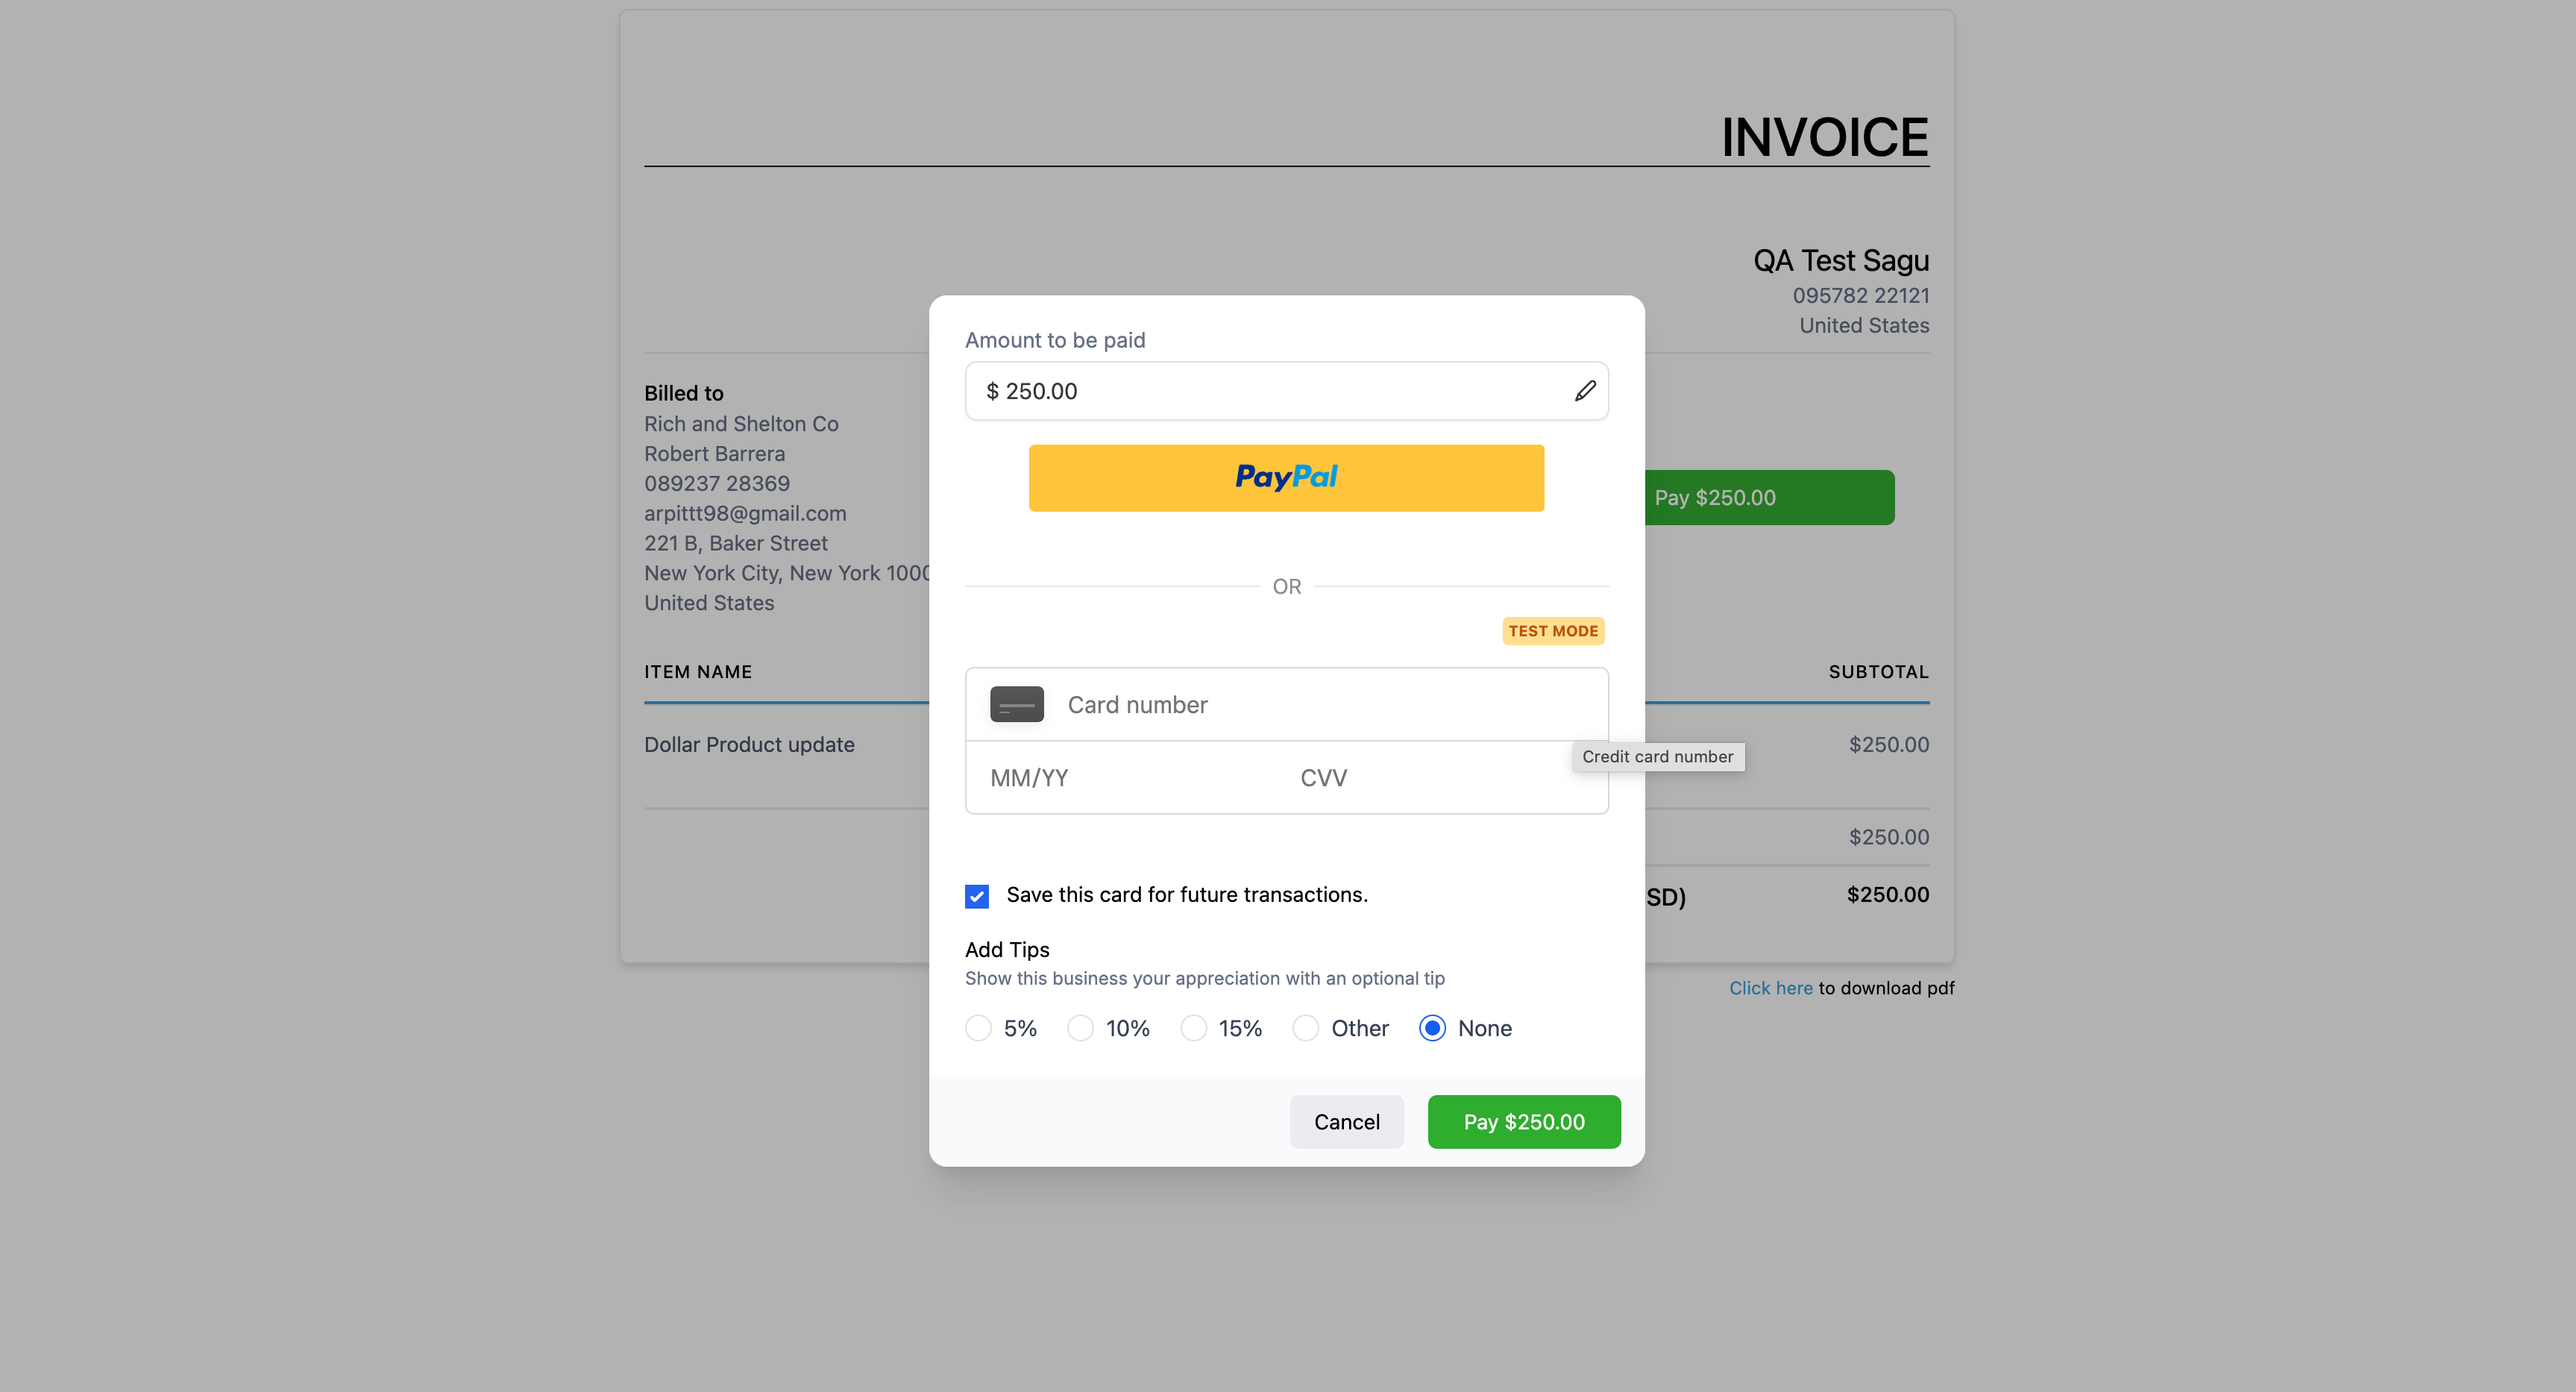Toggle Save card for future transactions

coord(977,893)
